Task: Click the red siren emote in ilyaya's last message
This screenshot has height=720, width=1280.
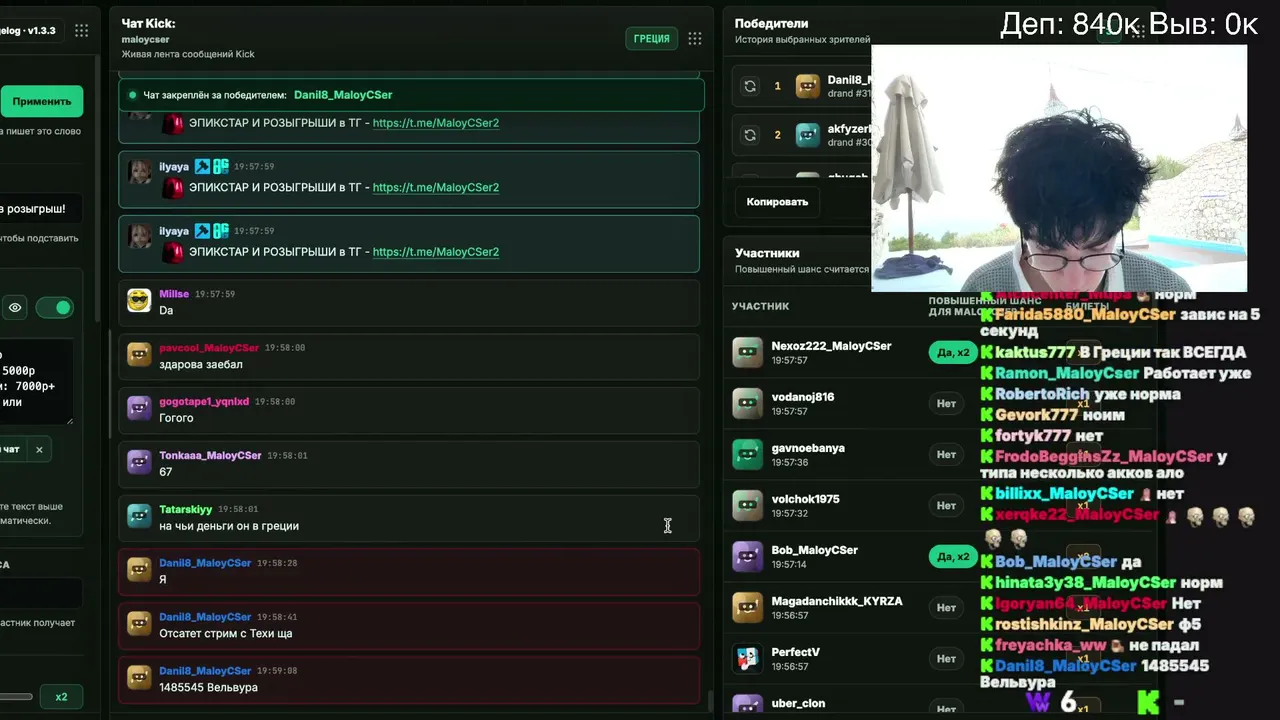Action: pos(173,252)
